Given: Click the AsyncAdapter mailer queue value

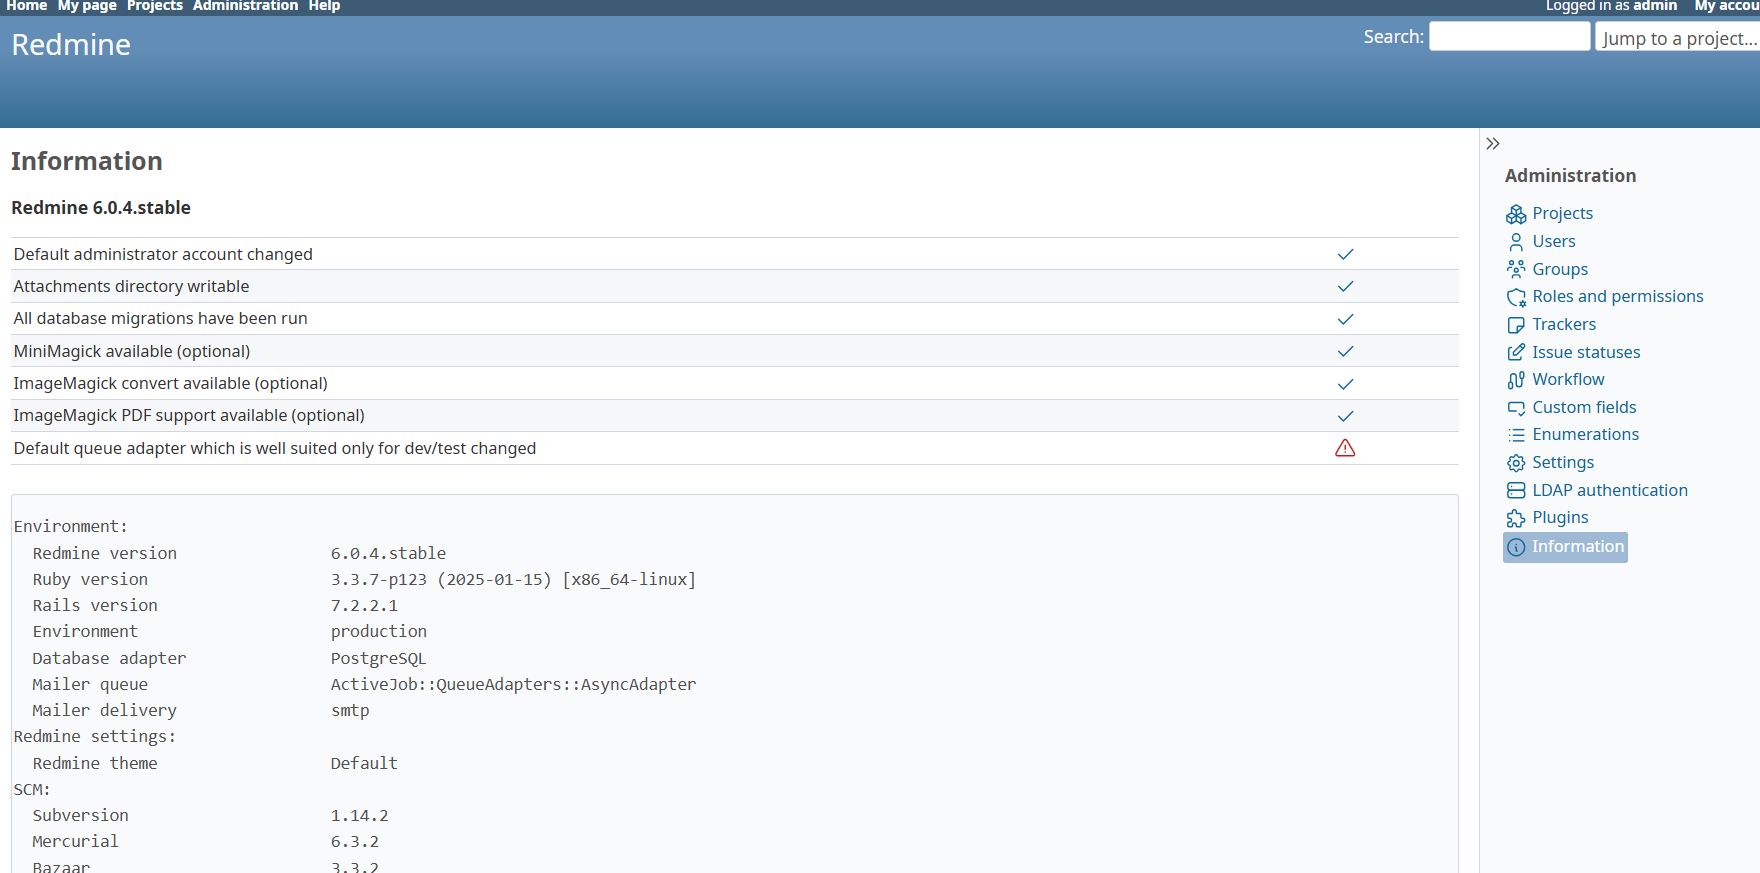Looking at the screenshot, I should (513, 685).
